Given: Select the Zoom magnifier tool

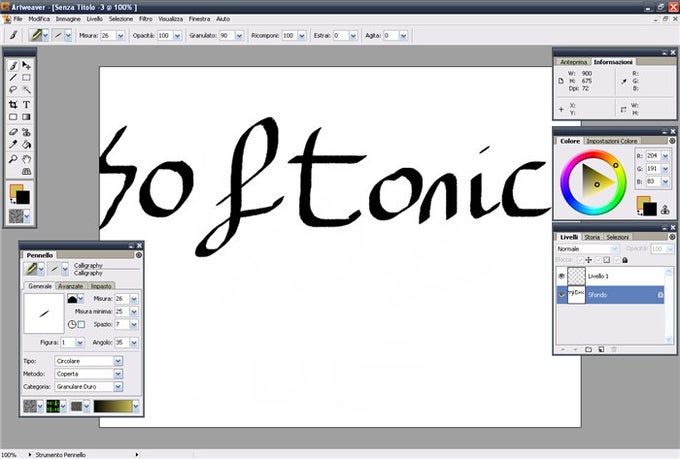Looking at the screenshot, I should point(13,159).
